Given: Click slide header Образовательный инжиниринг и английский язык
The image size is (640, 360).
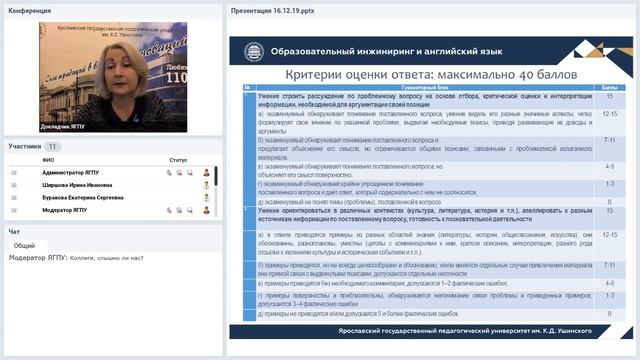Looking at the screenshot, I should [387, 52].
